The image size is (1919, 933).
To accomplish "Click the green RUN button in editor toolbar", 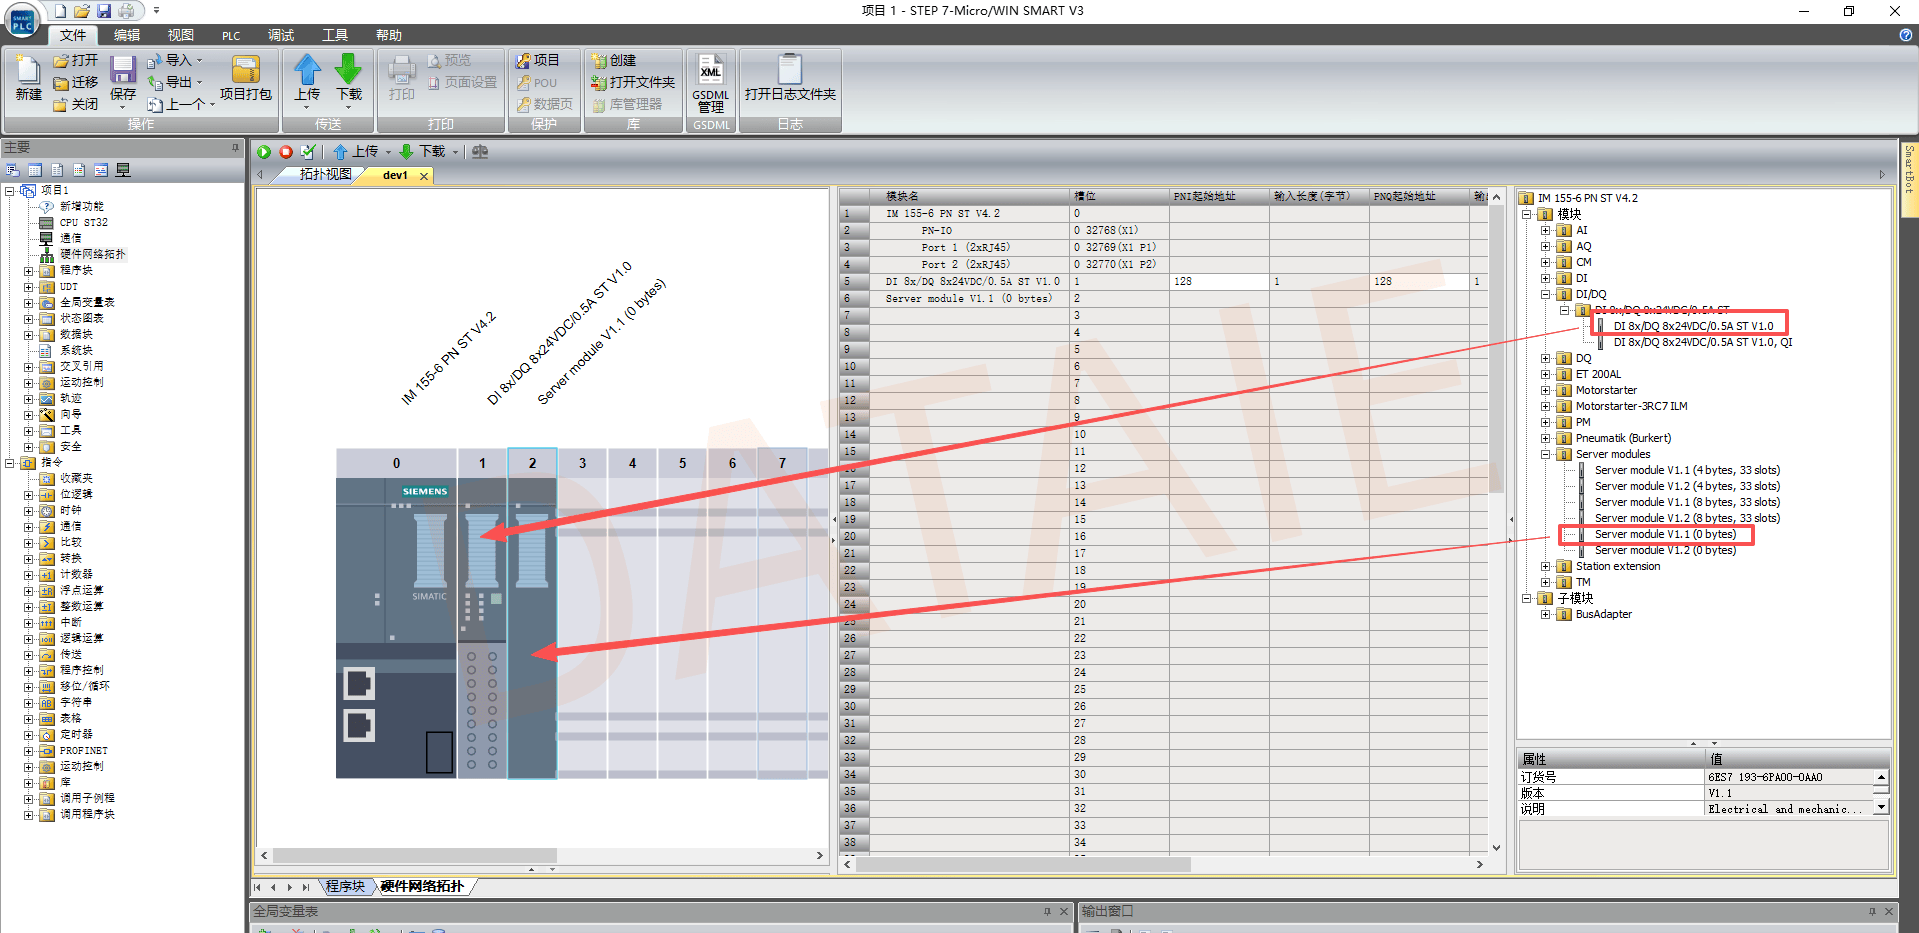I will click(x=264, y=152).
